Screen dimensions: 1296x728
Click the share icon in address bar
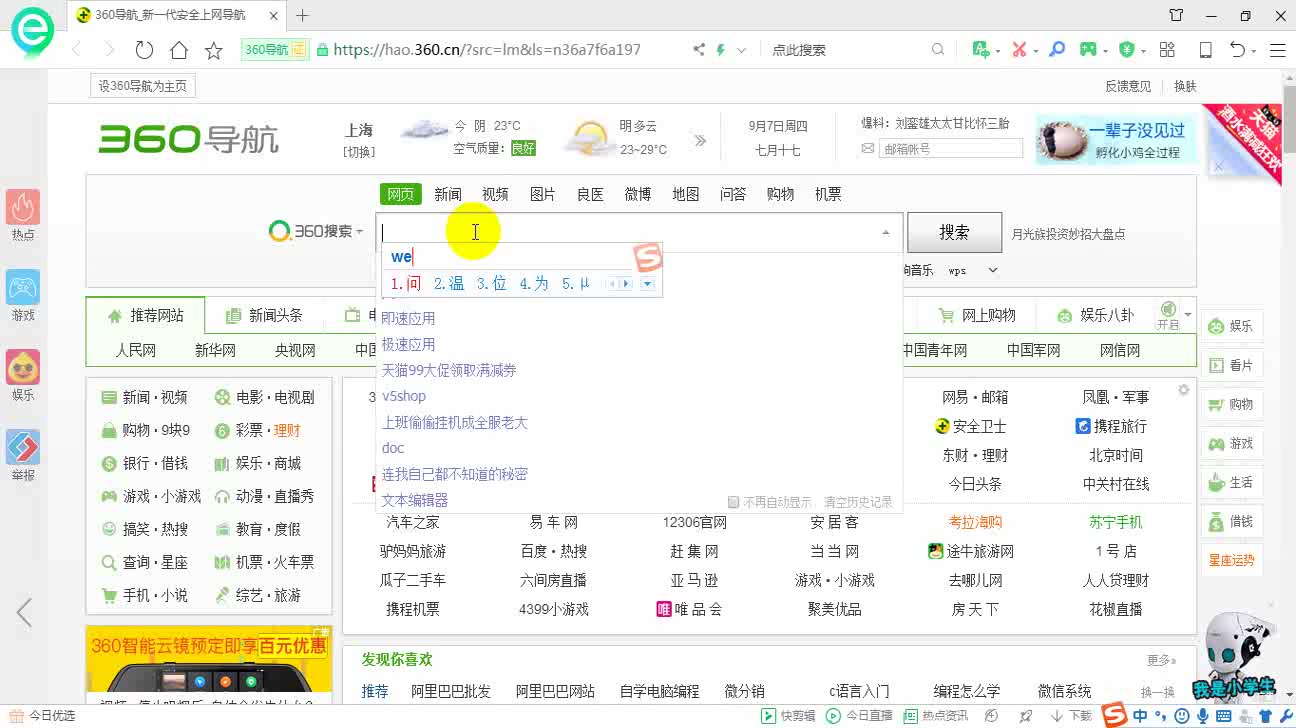pos(699,49)
